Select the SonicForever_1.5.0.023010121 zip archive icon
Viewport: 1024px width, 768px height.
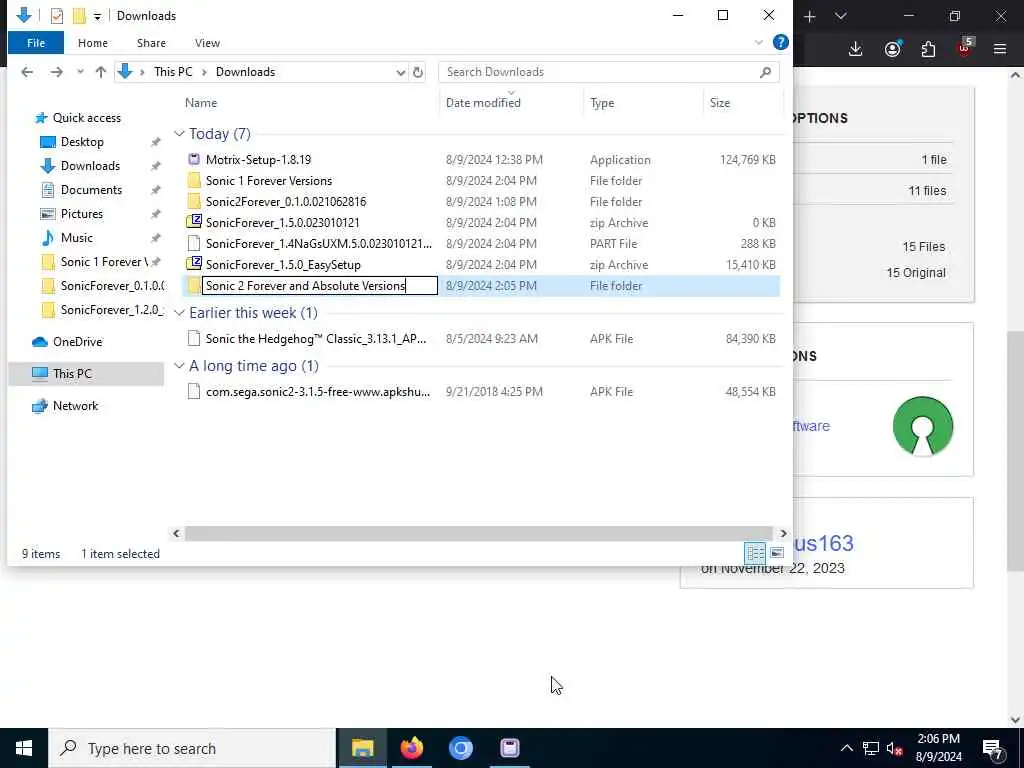pyautogui.click(x=194, y=223)
